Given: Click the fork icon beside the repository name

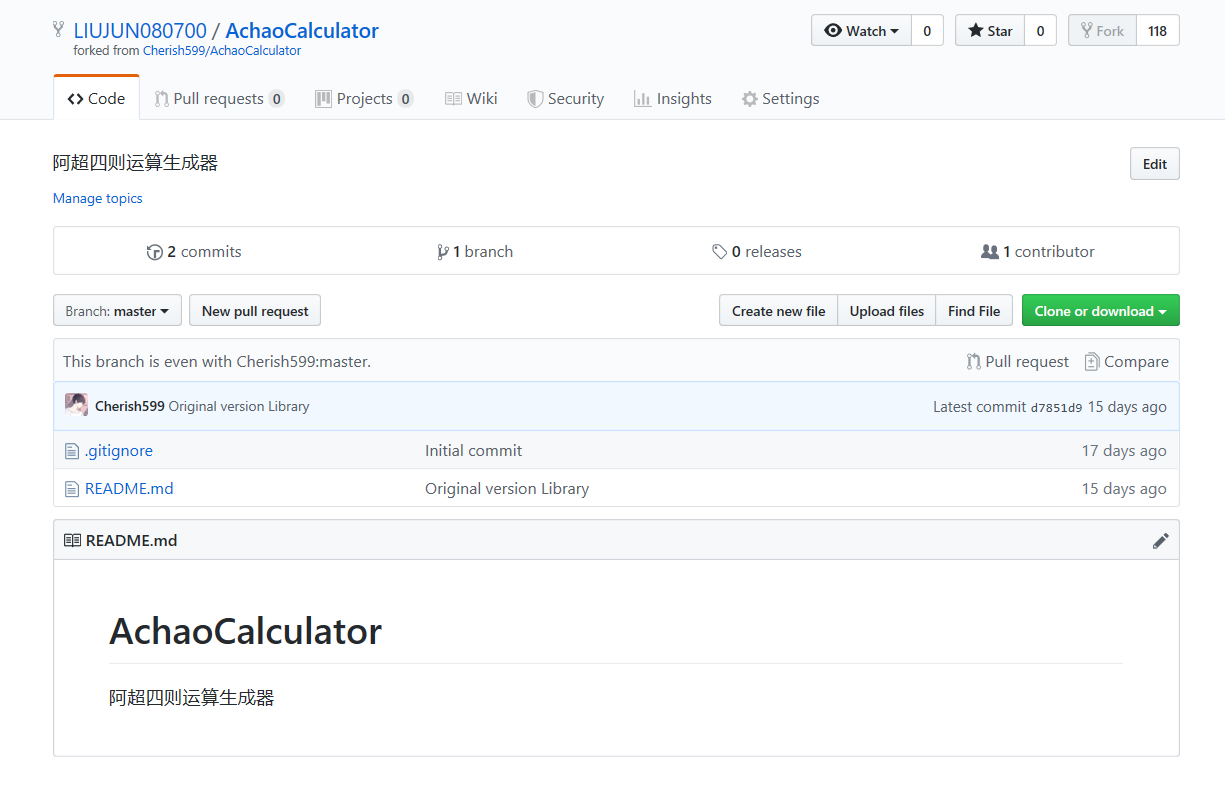Looking at the screenshot, I should pos(59,30).
